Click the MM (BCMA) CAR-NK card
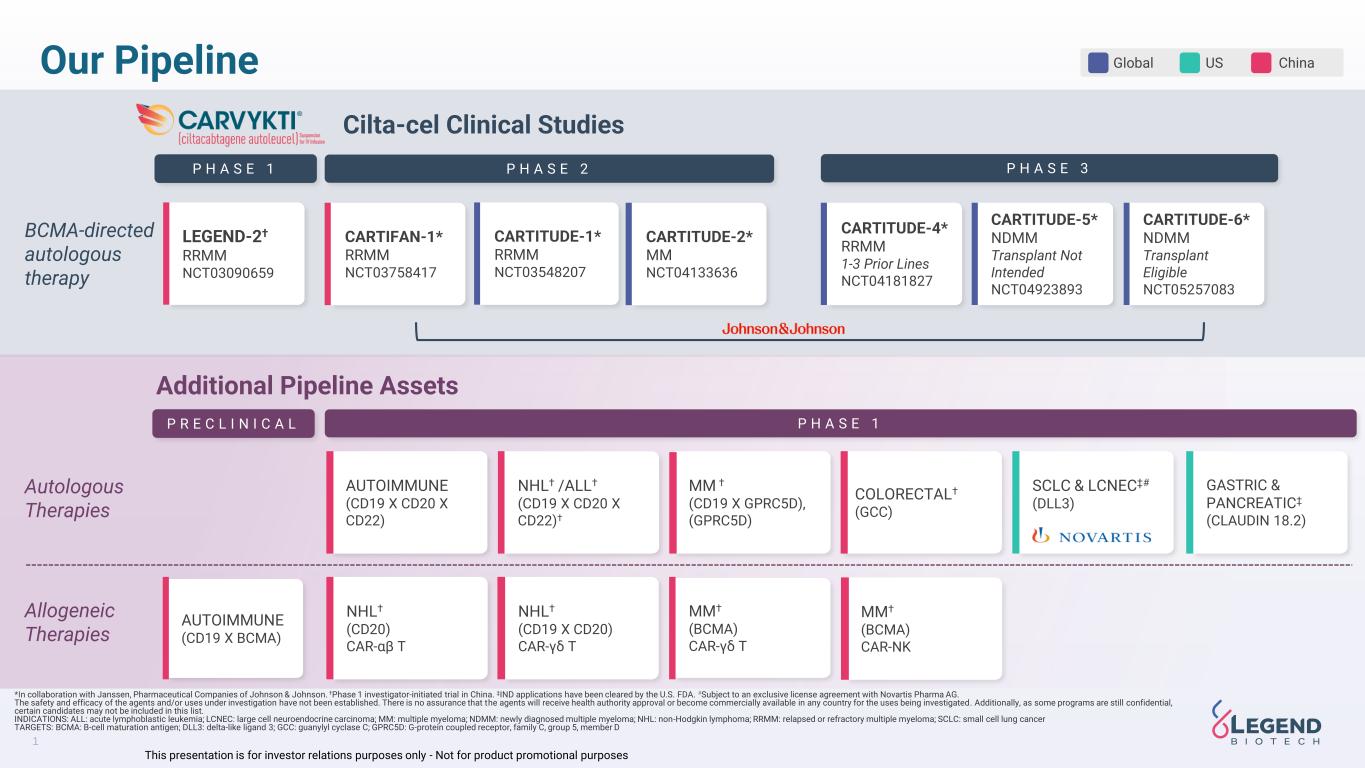This screenshot has height=768, width=1365. coord(921,628)
